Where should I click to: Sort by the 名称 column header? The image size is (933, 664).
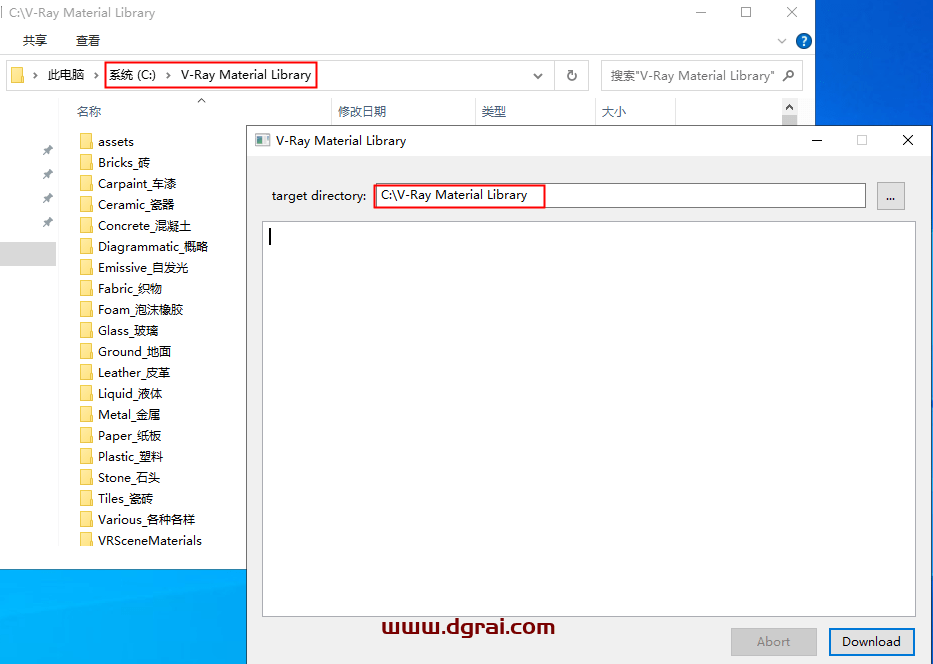click(89, 111)
